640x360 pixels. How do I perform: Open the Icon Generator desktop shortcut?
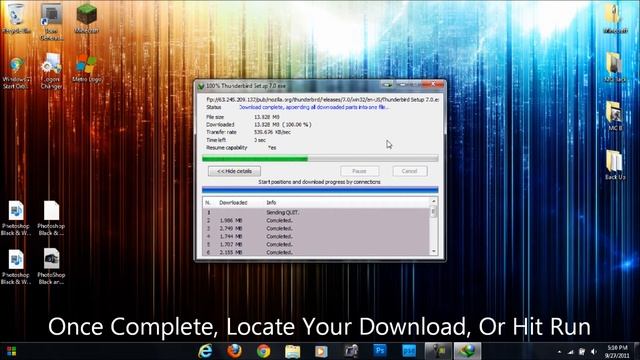point(51,22)
